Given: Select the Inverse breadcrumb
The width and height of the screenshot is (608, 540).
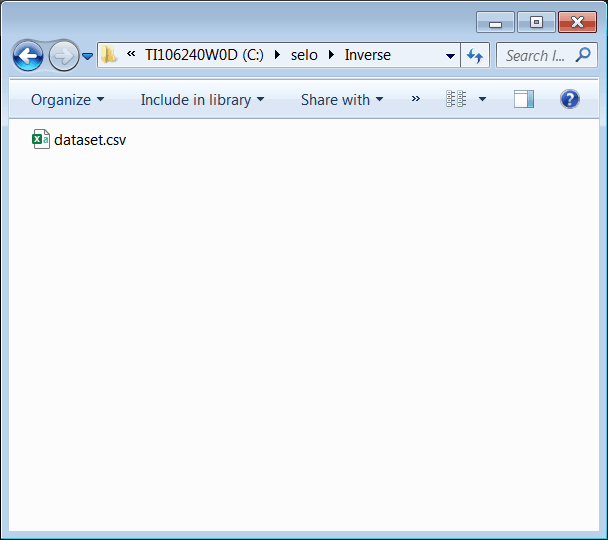Looking at the screenshot, I should coord(368,55).
